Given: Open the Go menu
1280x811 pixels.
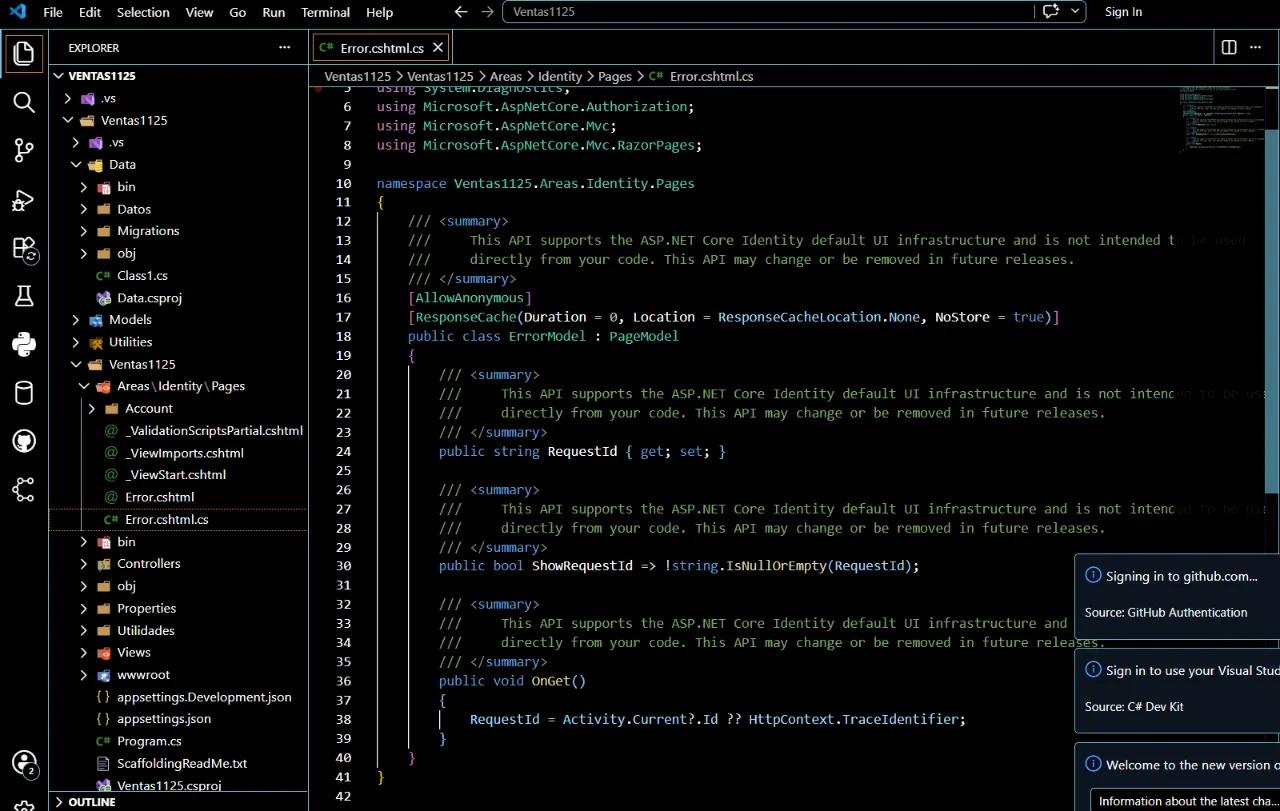Looking at the screenshot, I should 237,12.
